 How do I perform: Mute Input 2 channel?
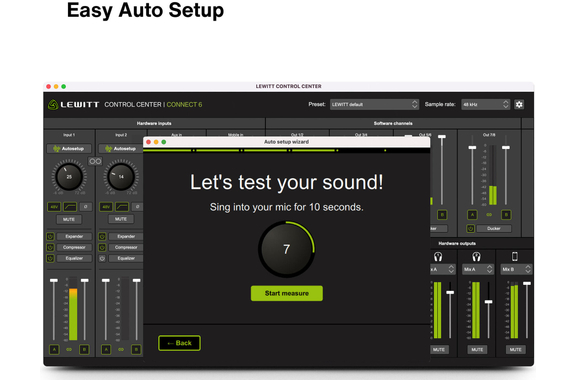pos(121,219)
